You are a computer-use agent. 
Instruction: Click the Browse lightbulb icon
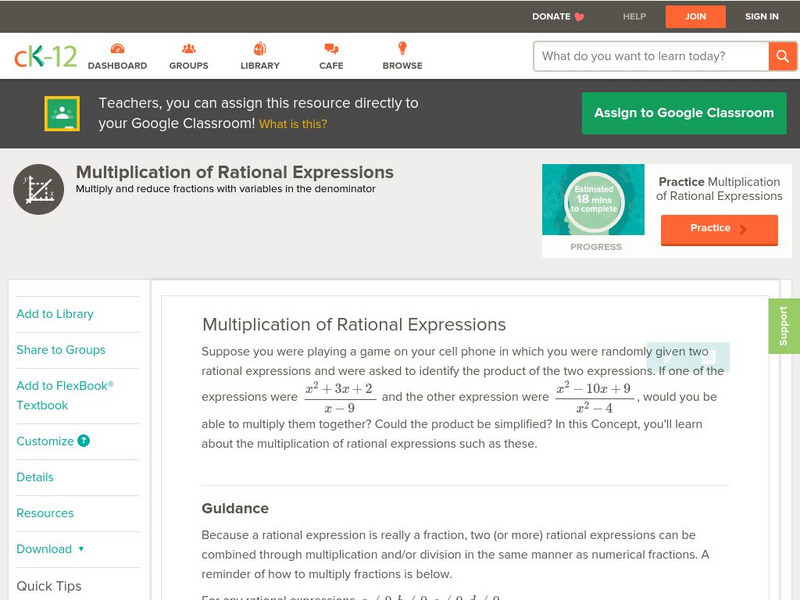coord(400,46)
